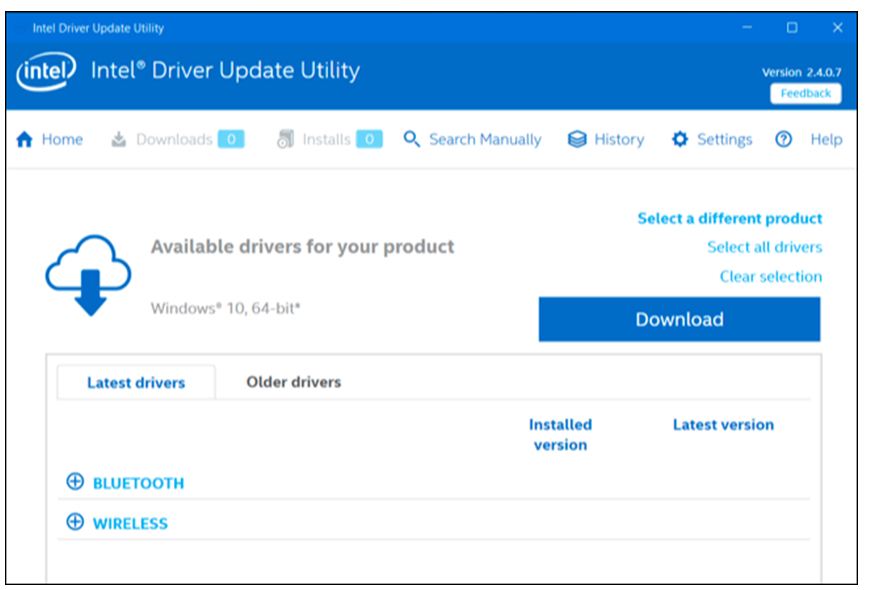Click the Downloads count badge
This screenshot has height=590, width=873.
[231, 139]
